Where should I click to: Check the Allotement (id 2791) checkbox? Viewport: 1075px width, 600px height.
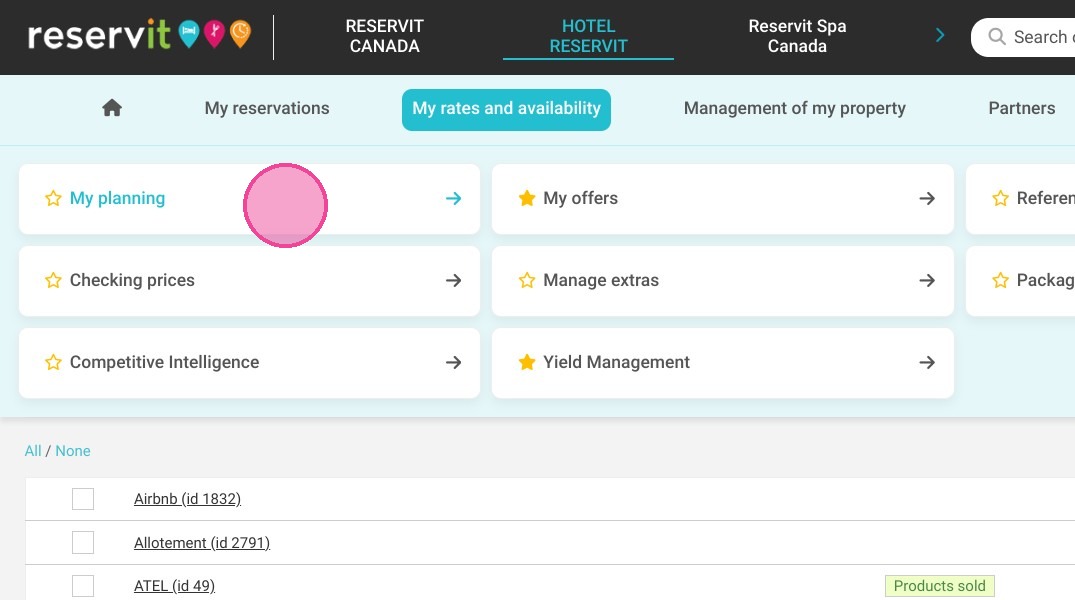tap(83, 542)
